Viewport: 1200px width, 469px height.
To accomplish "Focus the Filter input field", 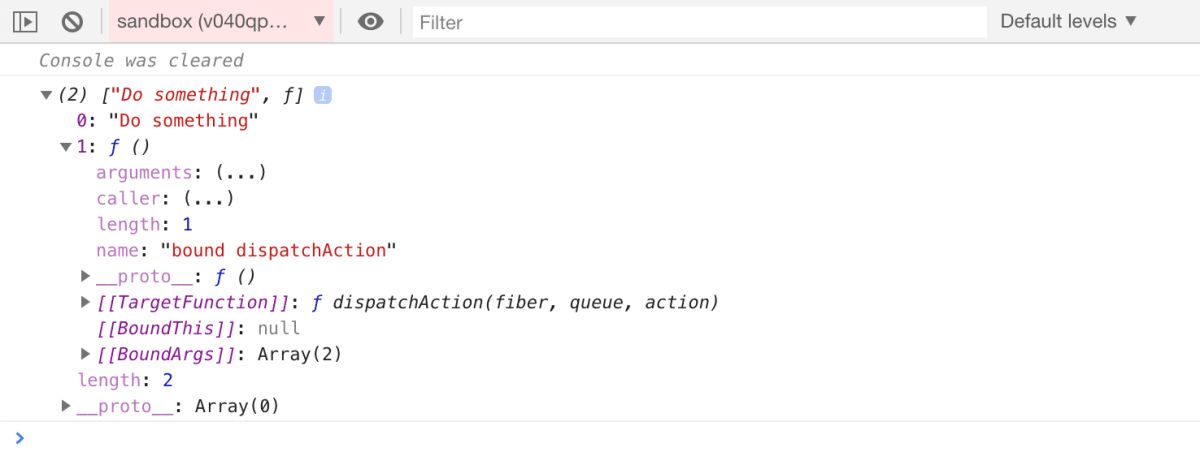I will pos(699,21).
